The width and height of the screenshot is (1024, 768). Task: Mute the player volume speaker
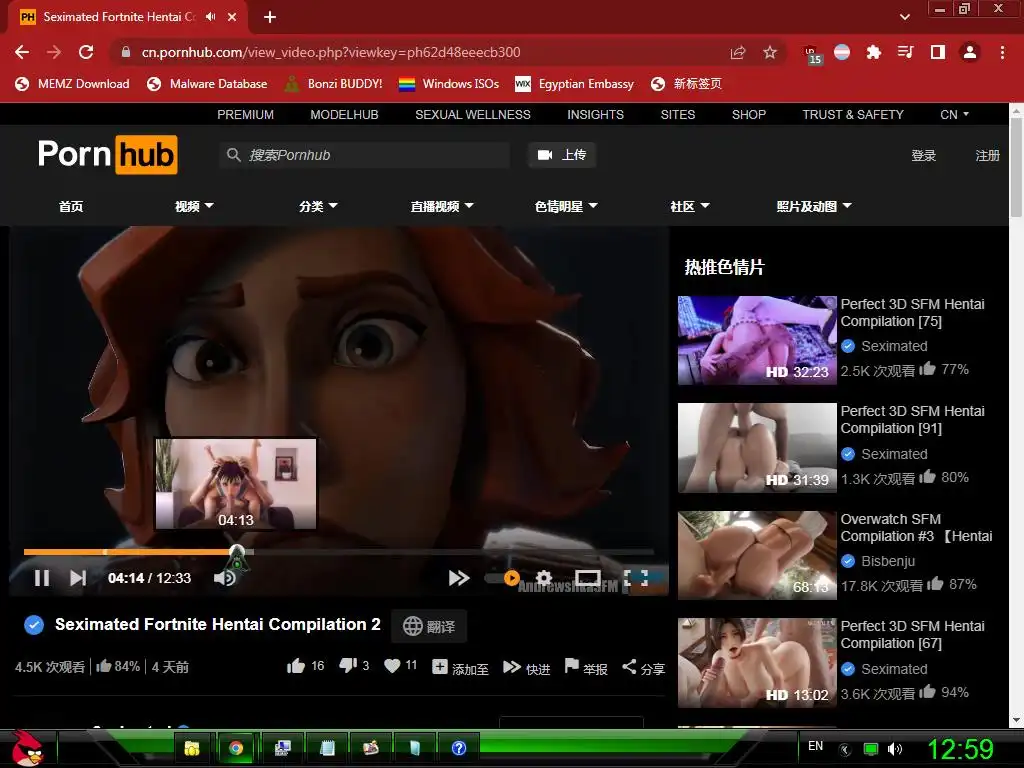224,578
